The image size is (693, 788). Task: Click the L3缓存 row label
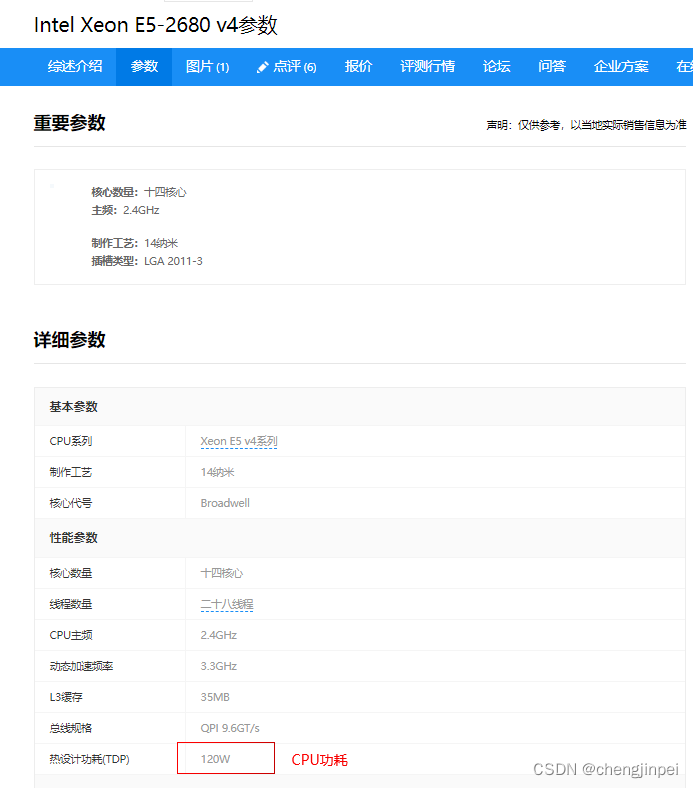tap(66, 697)
